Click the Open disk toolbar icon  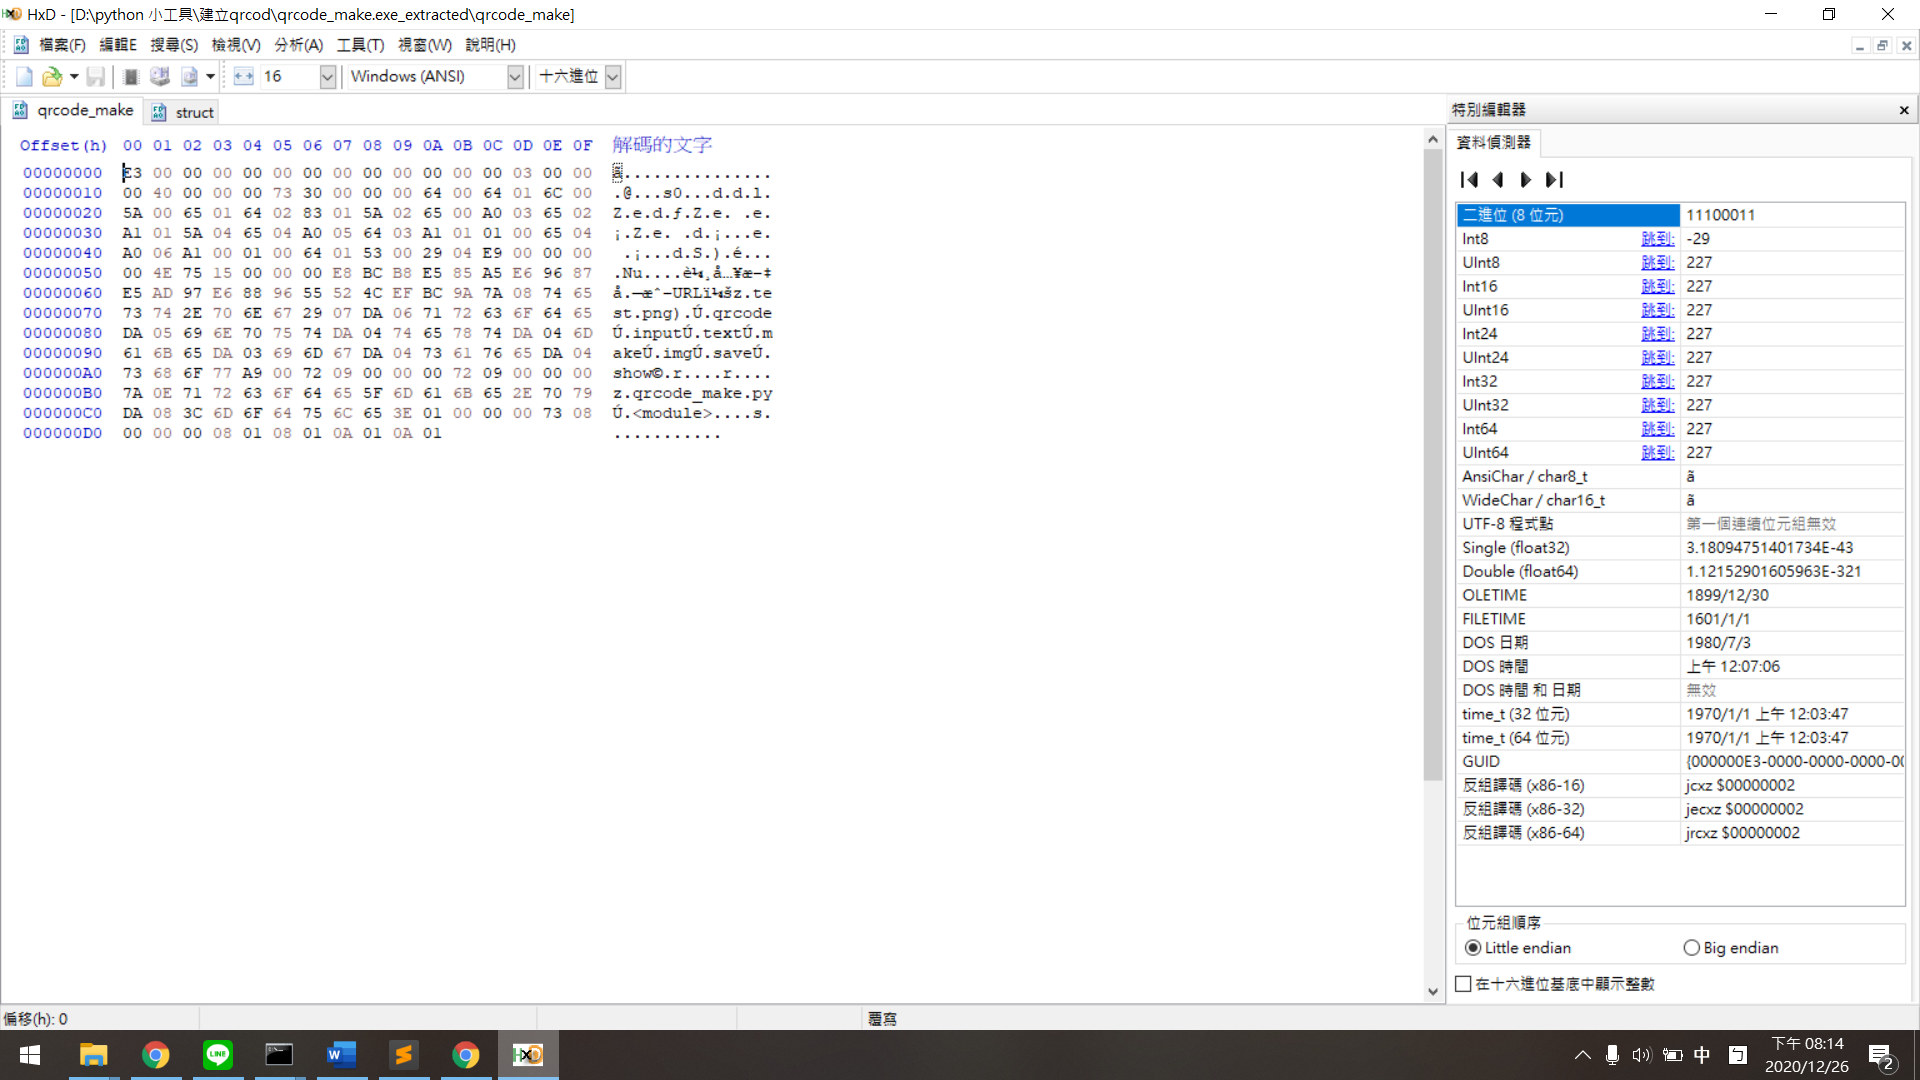click(160, 77)
